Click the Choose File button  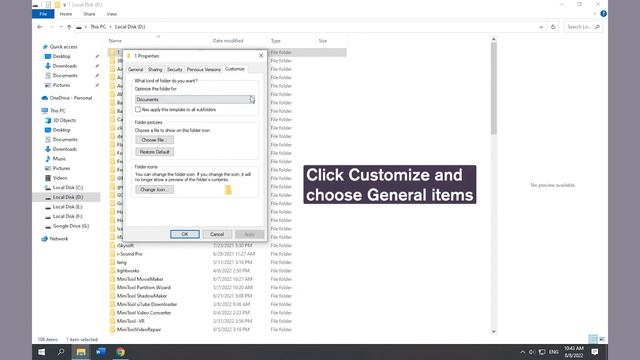(154, 140)
